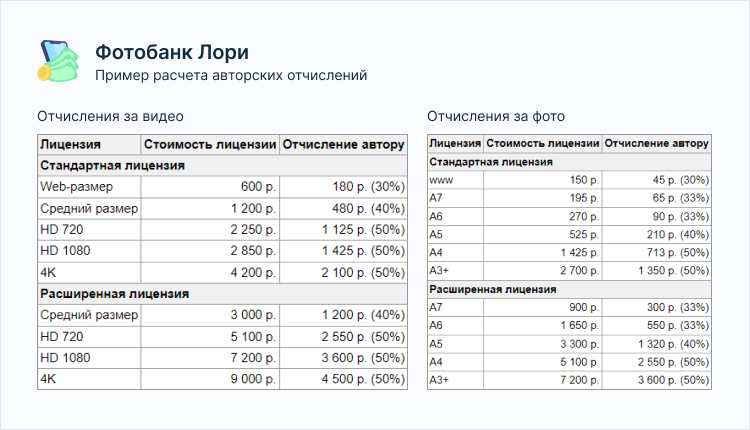
Task: Click the Фотобанк Лори title text
Action: pos(171,52)
